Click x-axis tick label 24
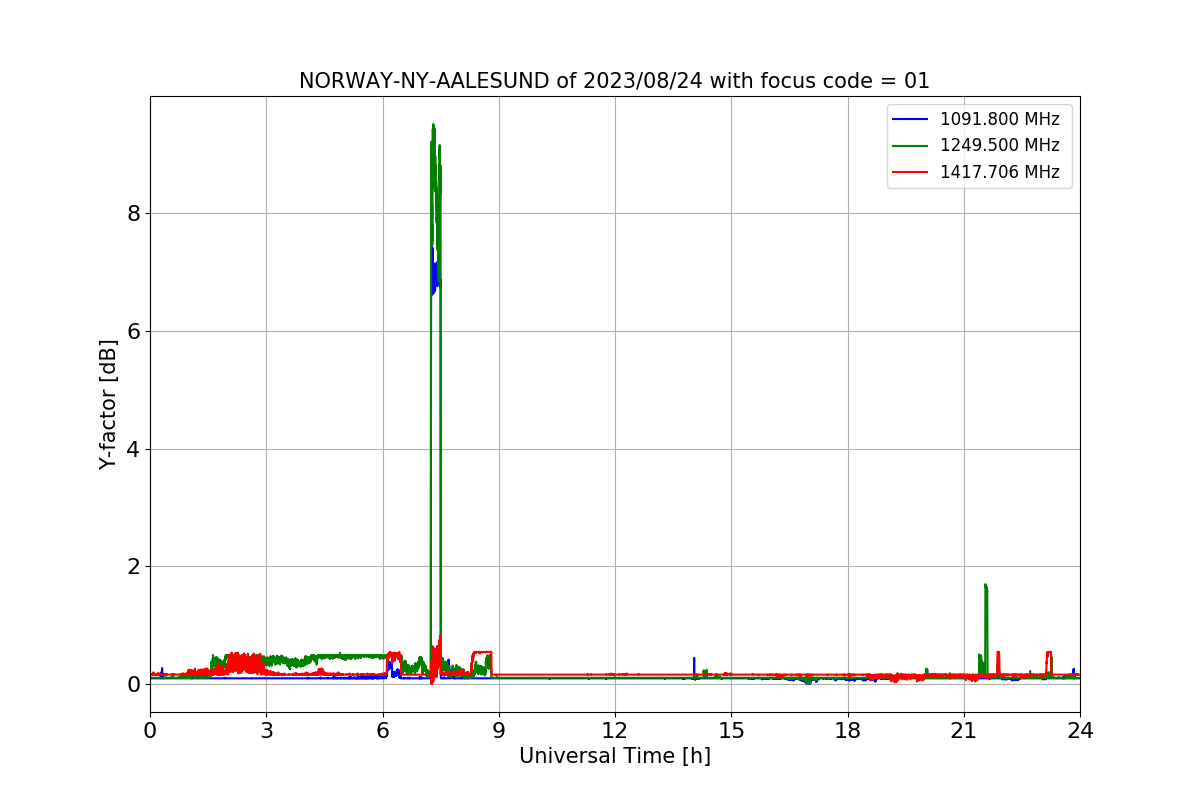 point(1080,731)
